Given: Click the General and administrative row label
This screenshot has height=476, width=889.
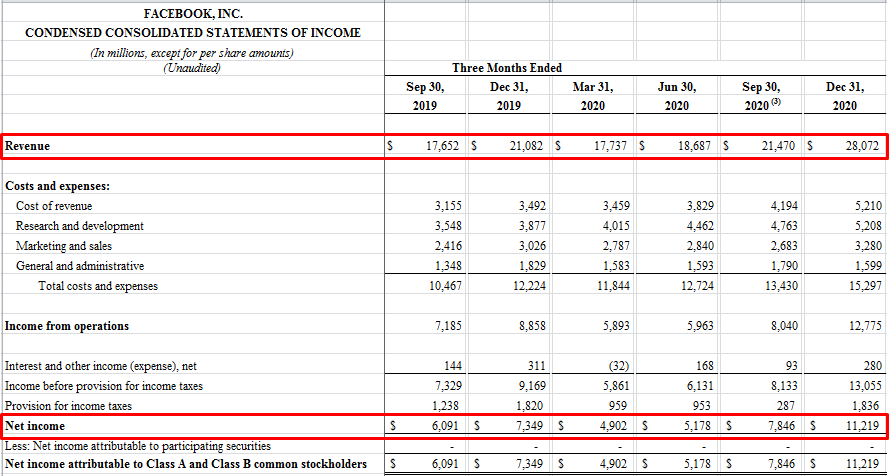Looking at the screenshot, I should tap(79, 266).
